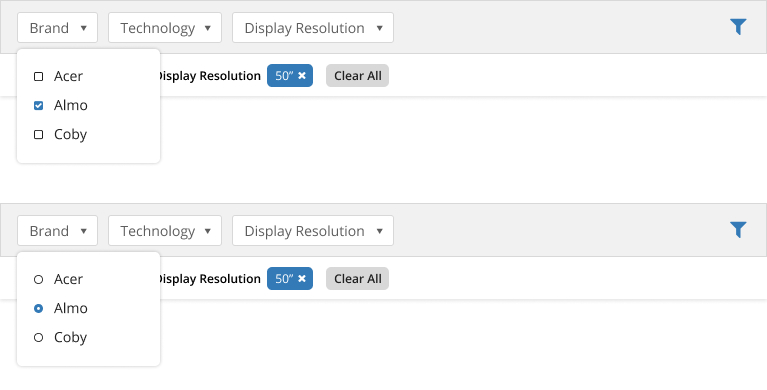The height and width of the screenshot is (390, 767).
Task: Click the Almo label in the checkbox list
Action: [70, 105]
